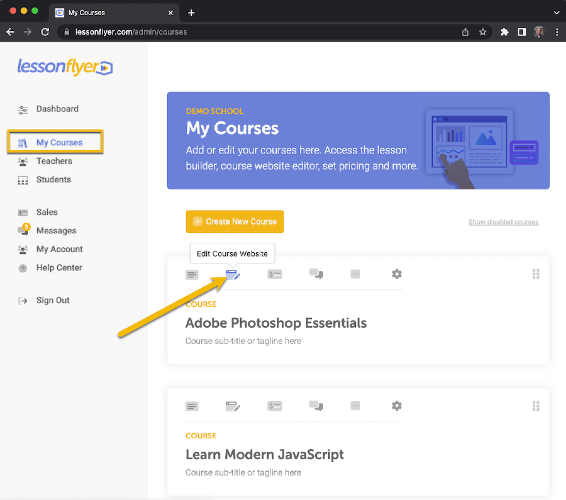Select My Courses sidebar item

(59, 143)
